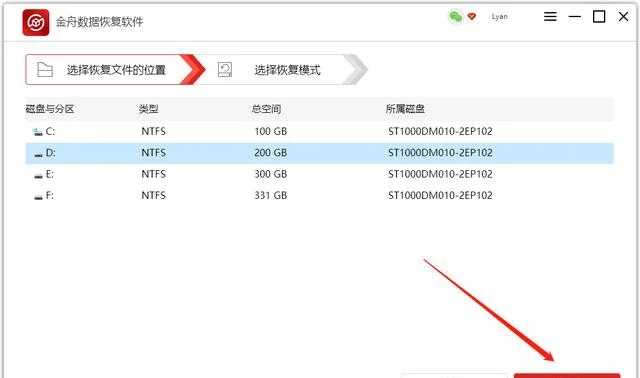640x378 pixels.
Task: Sort by 磁盘与分区 column header
Action: tap(50, 109)
